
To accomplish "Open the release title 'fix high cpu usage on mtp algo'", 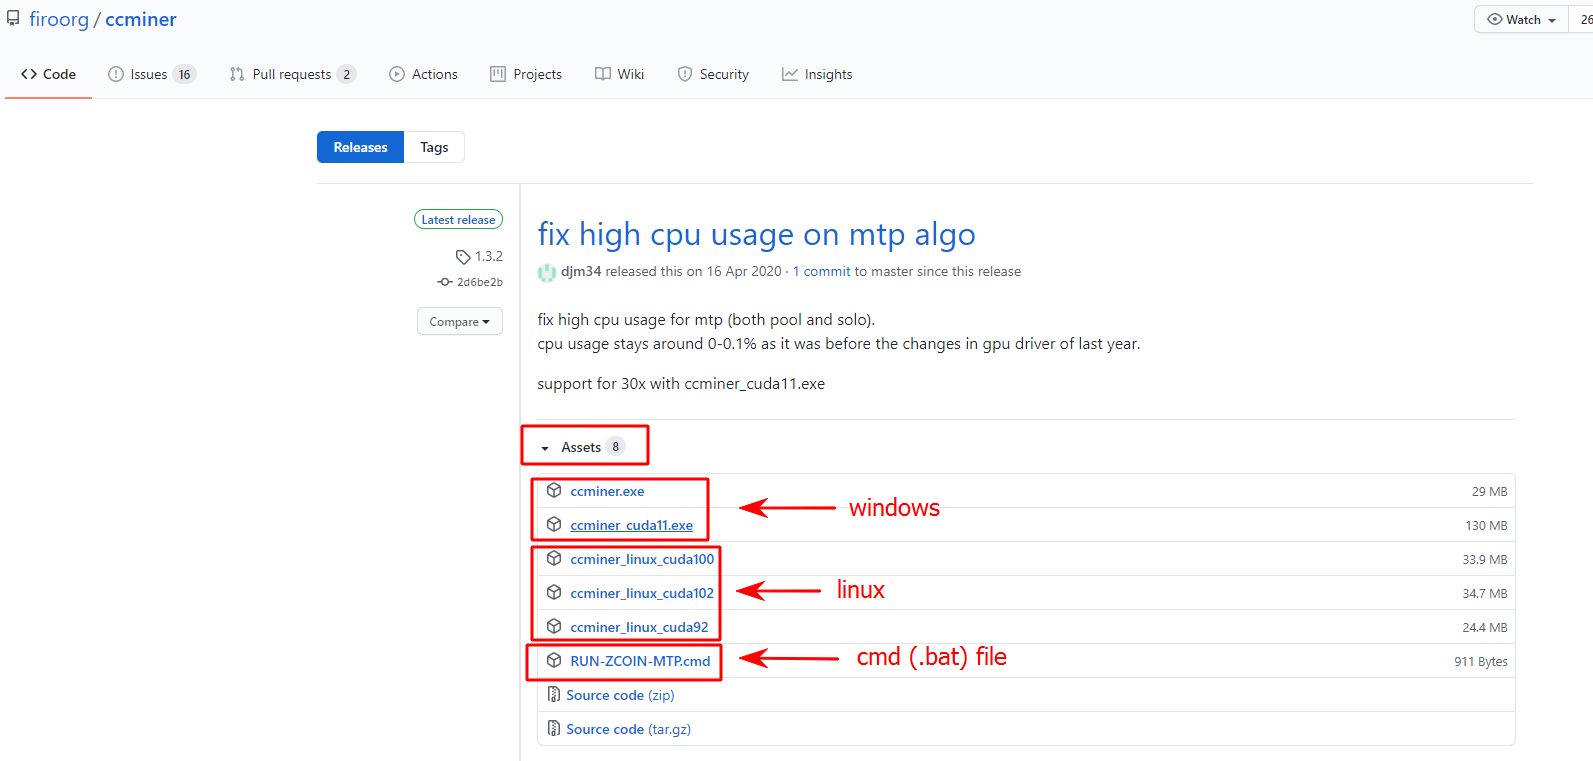I will click(x=756, y=234).
